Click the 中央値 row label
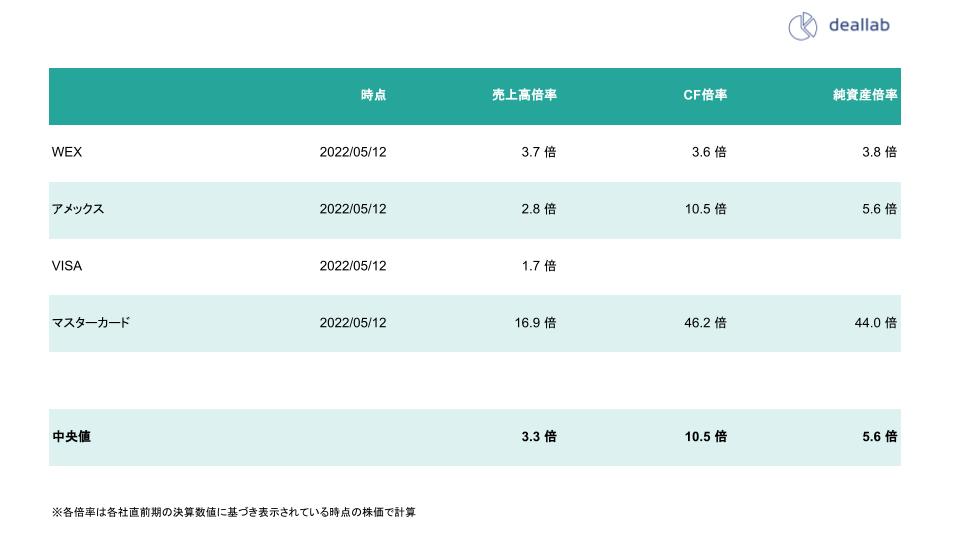960x540 pixels. (72, 437)
